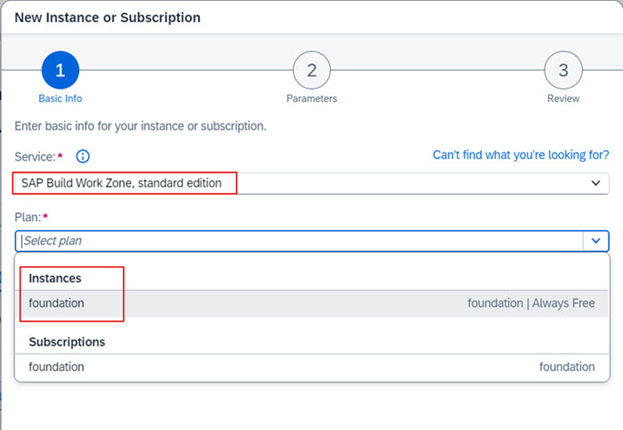Click the Subscriptions group header
The width and height of the screenshot is (623, 430).
[67, 341]
